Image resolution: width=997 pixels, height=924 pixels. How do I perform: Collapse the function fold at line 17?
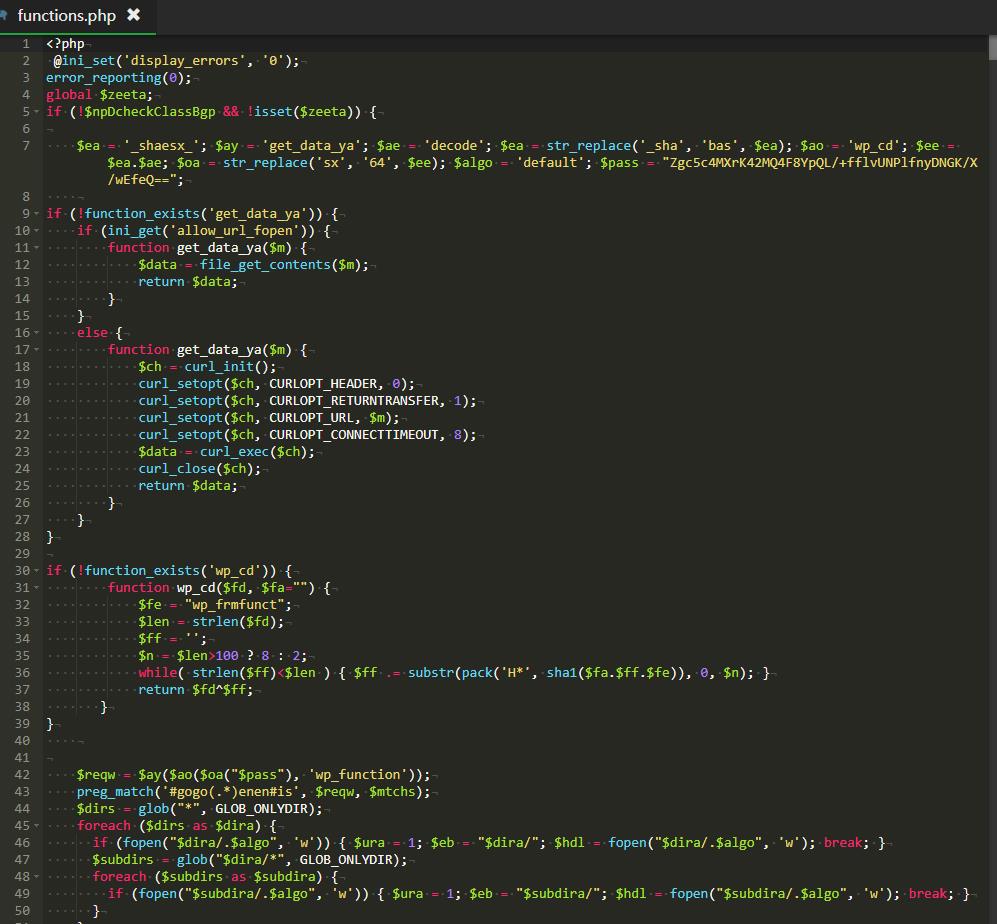[36, 350]
